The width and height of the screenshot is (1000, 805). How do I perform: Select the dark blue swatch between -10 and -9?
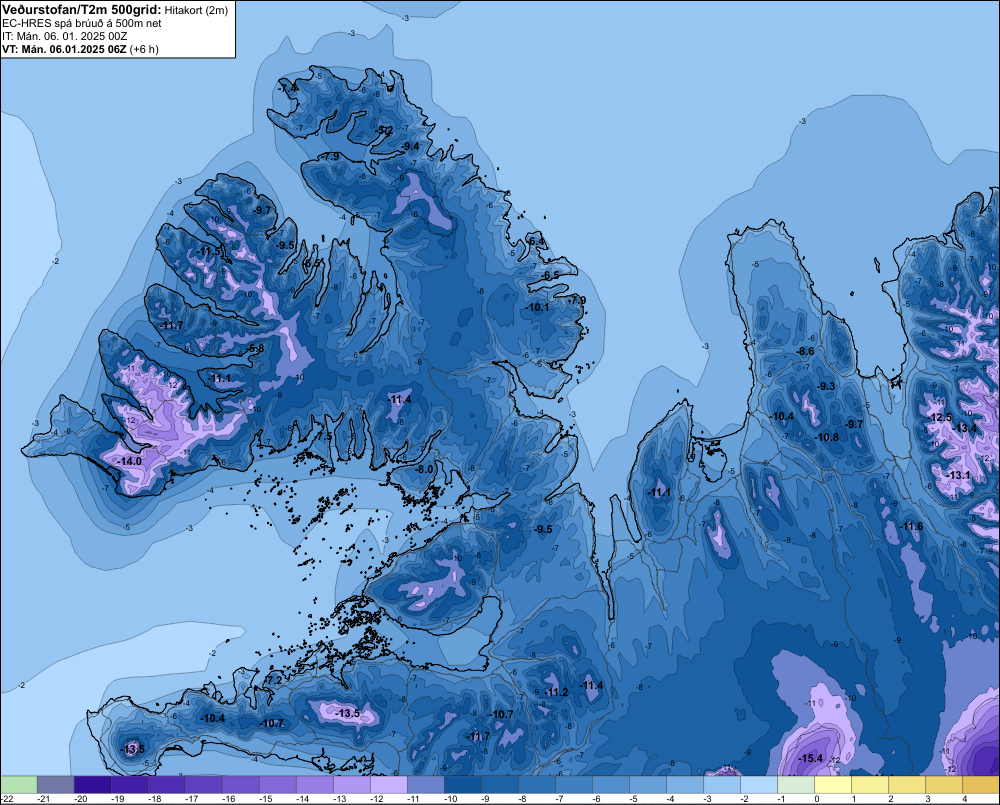pyautogui.click(x=463, y=785)
